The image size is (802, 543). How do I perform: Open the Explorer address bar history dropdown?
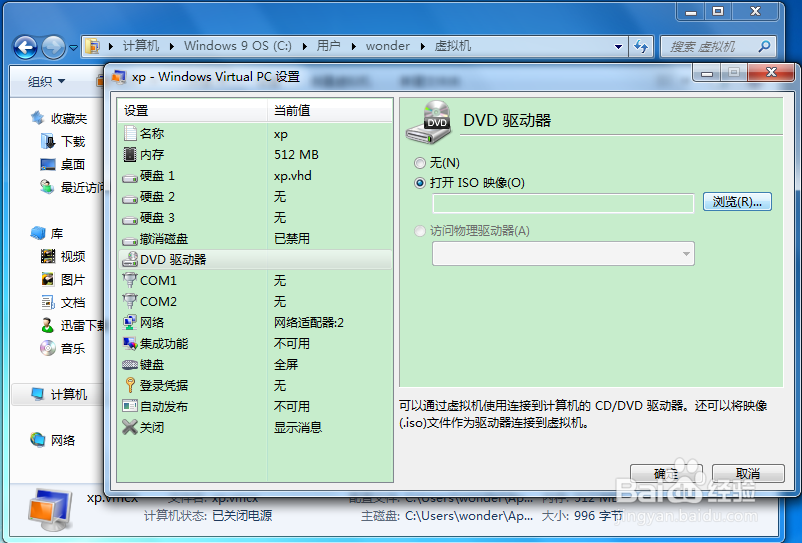point(618,47)
